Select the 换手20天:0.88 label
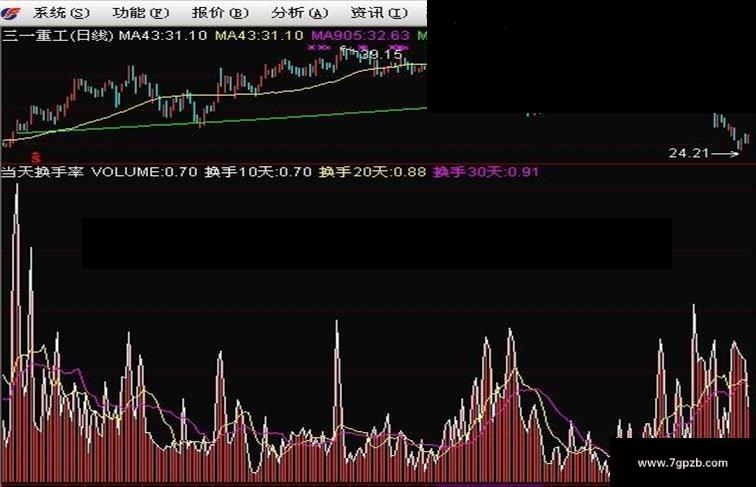Image resolution: width=756 pixels, height=487 pixels. (x=372, y=172)
